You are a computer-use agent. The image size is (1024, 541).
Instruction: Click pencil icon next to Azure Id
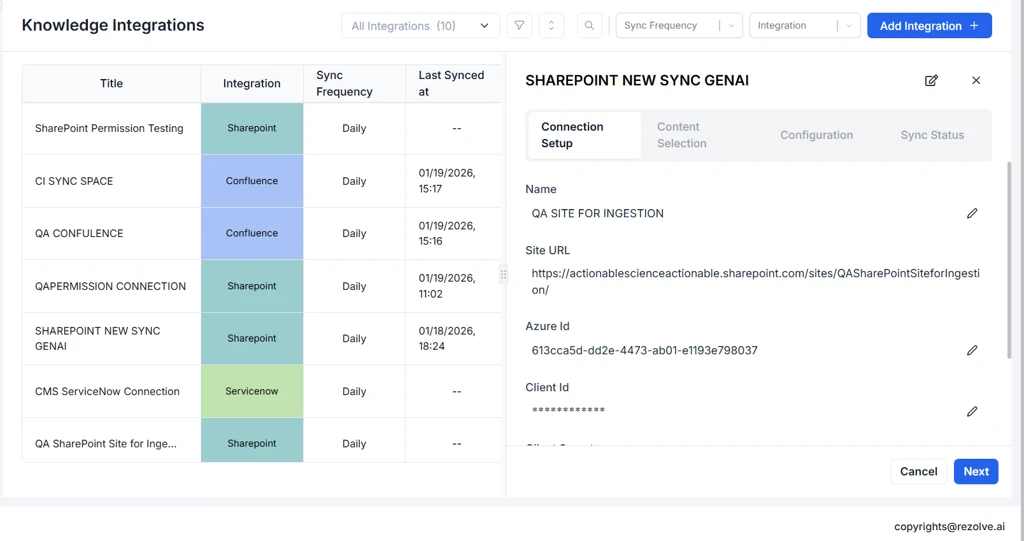click(972, 350)
